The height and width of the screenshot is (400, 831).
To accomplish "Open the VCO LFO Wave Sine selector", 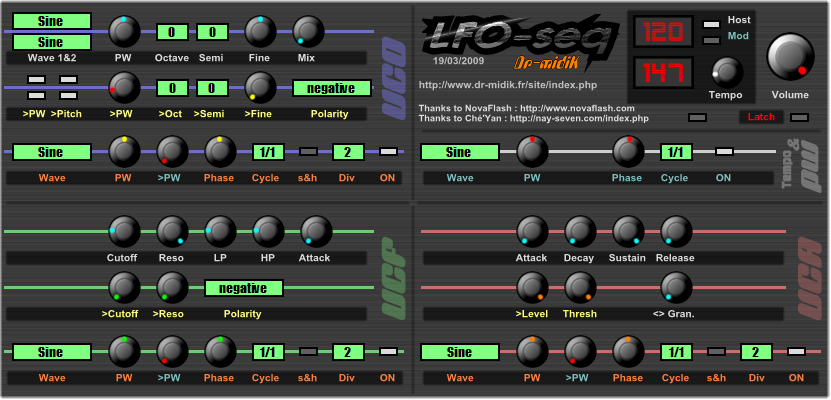I will tap(52, 152).
